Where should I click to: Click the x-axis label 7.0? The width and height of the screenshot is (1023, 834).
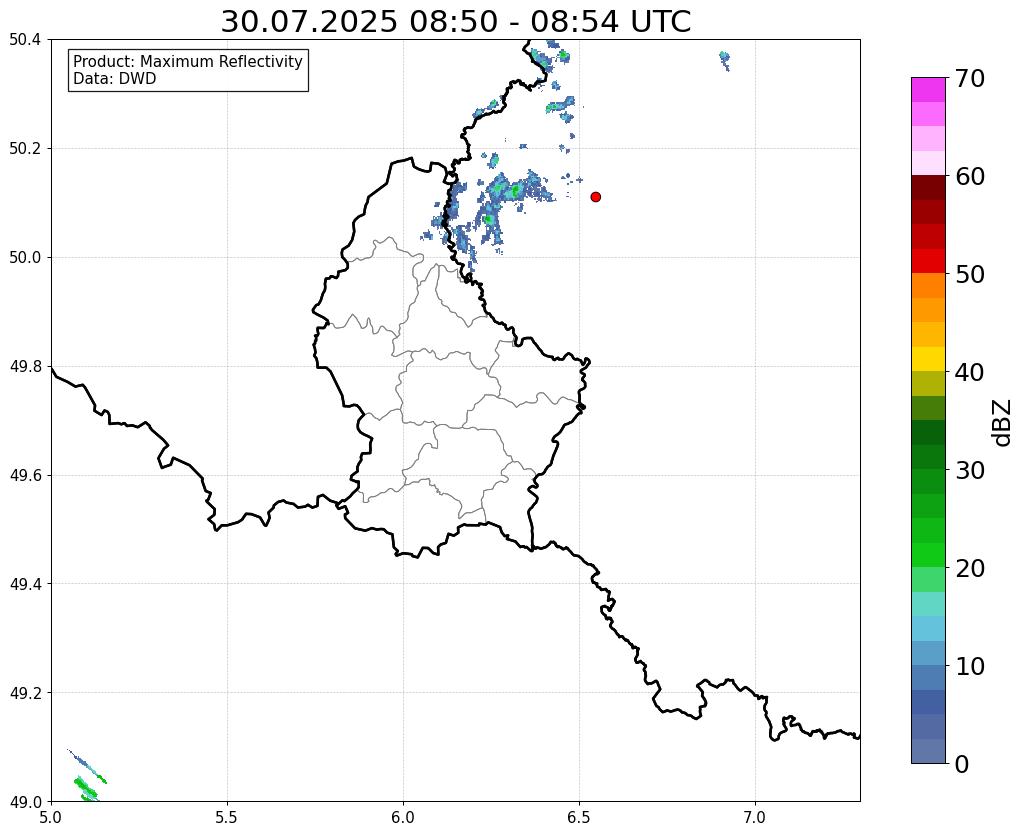756,817
